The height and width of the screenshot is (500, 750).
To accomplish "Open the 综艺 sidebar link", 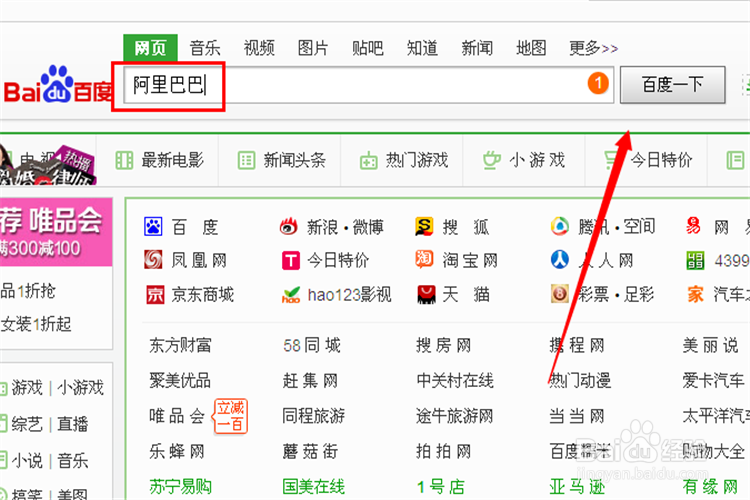I will pyautogui.click(x=27, y=424).
